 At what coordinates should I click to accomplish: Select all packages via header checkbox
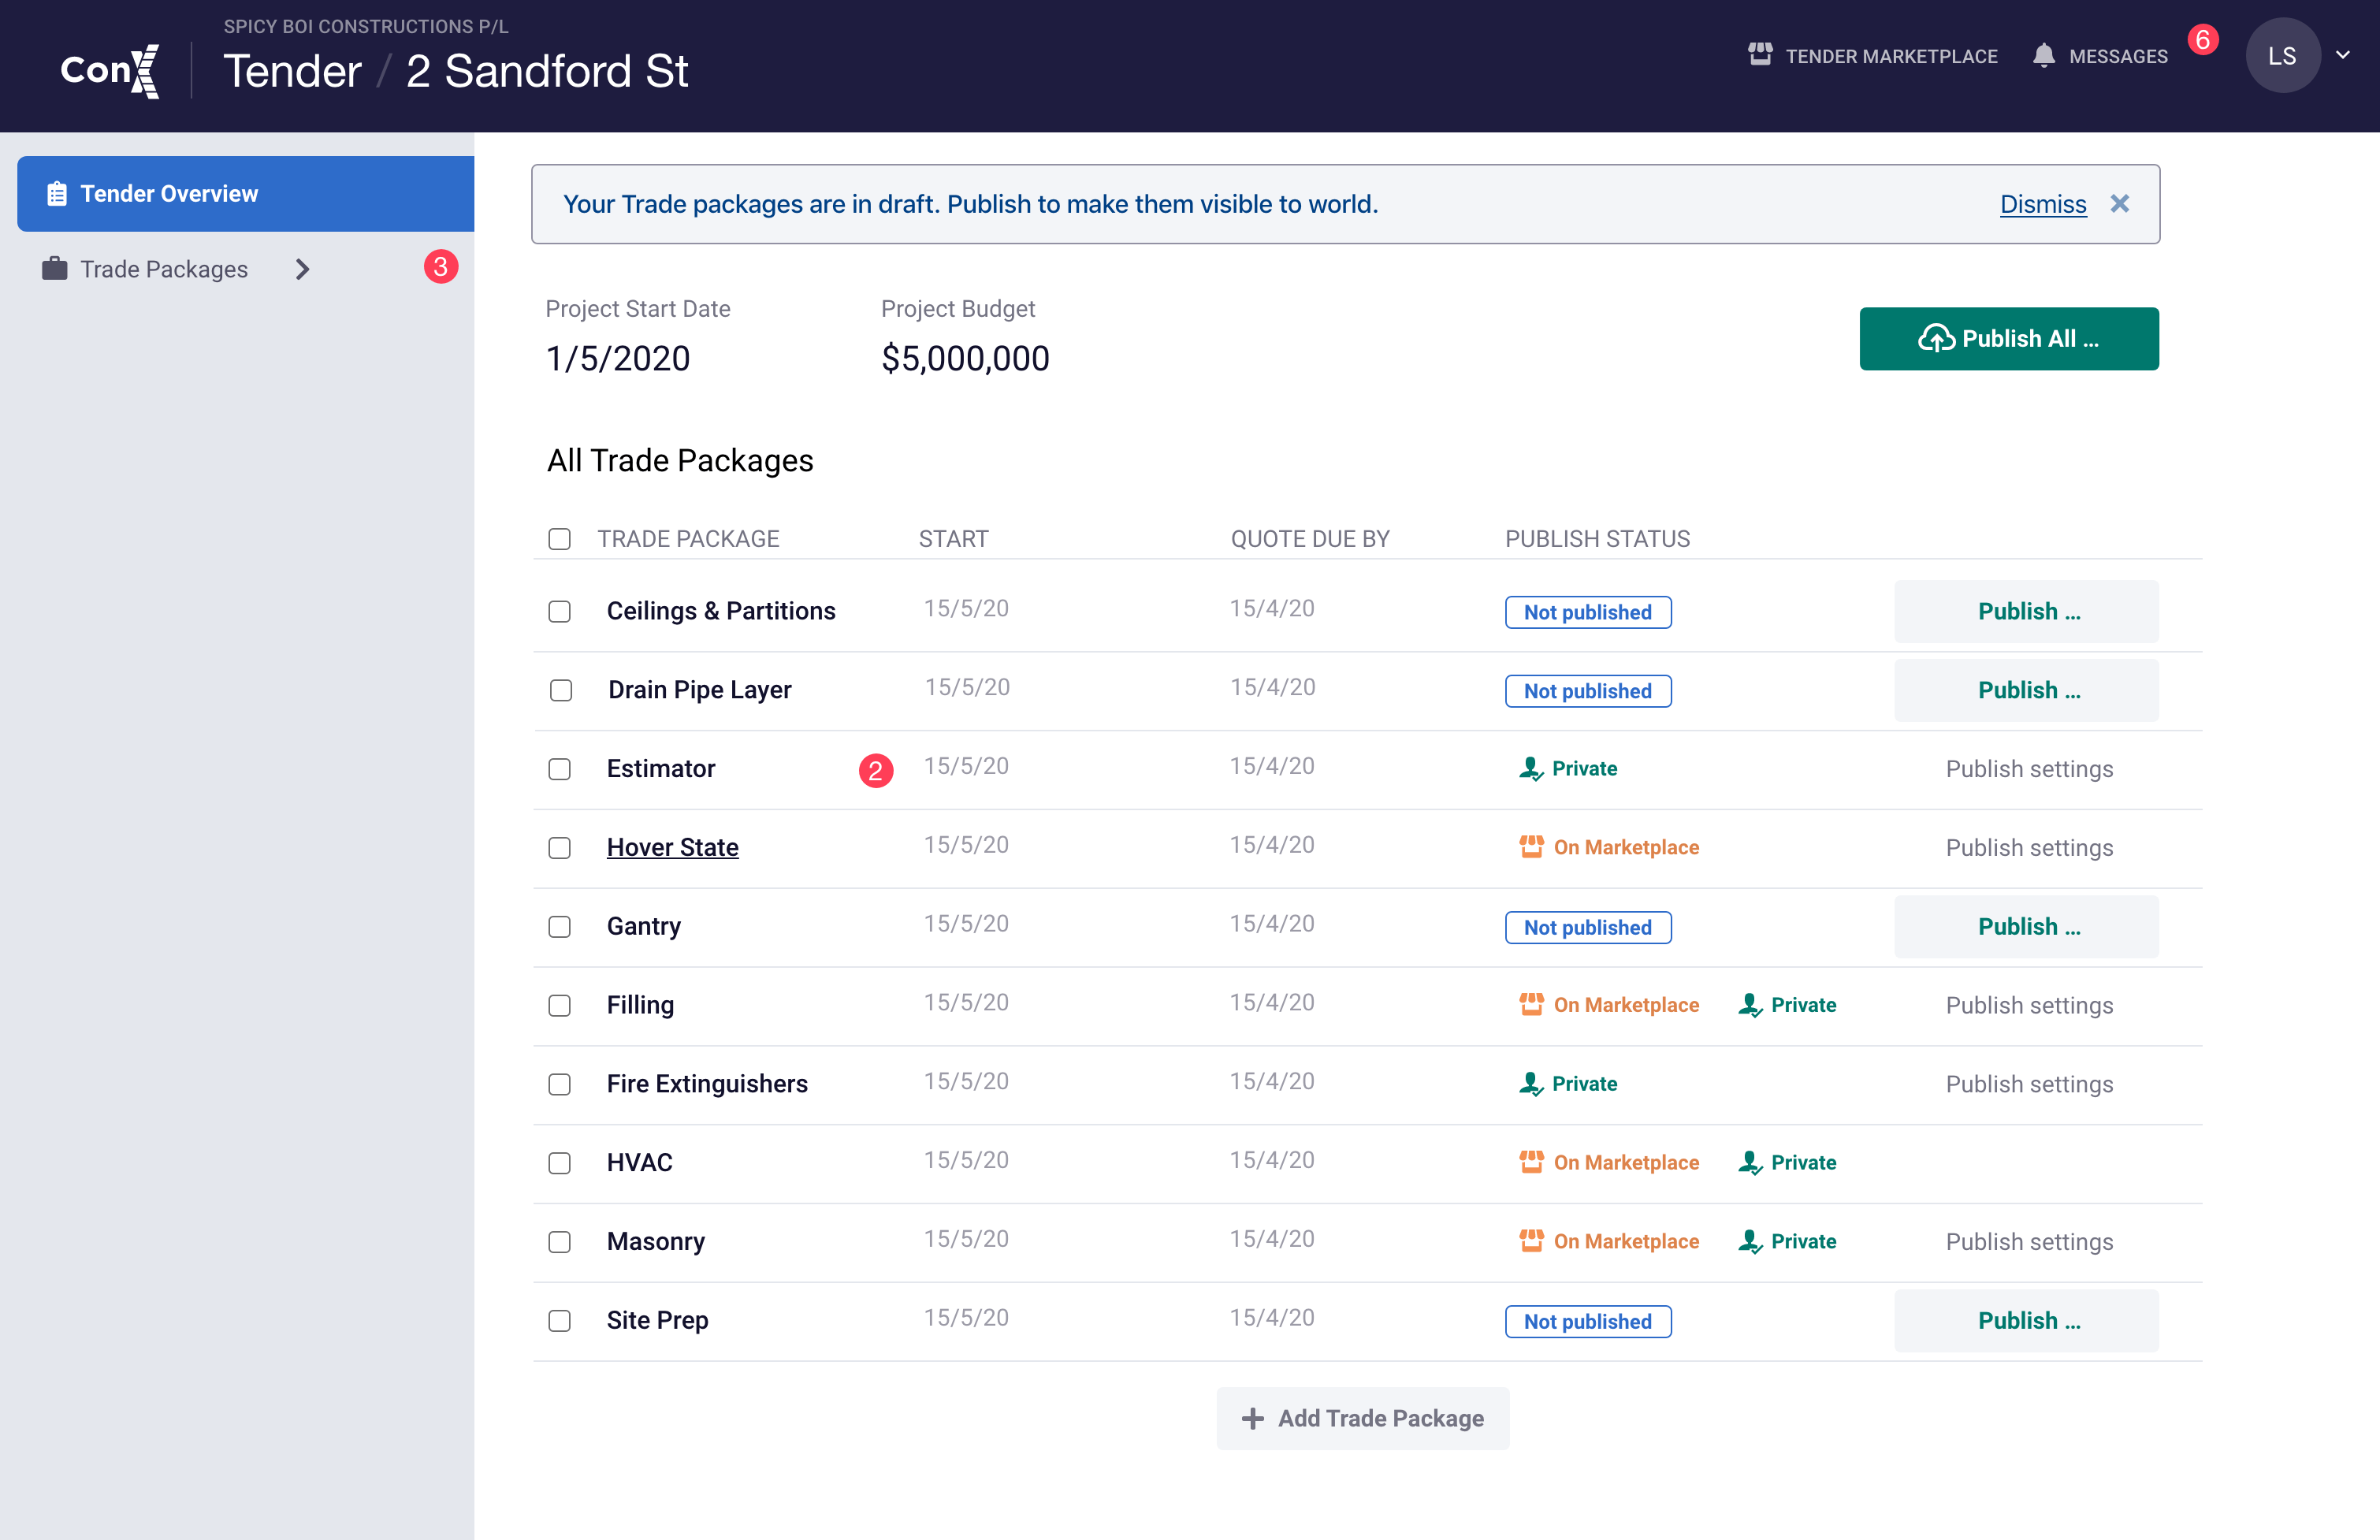560,539
